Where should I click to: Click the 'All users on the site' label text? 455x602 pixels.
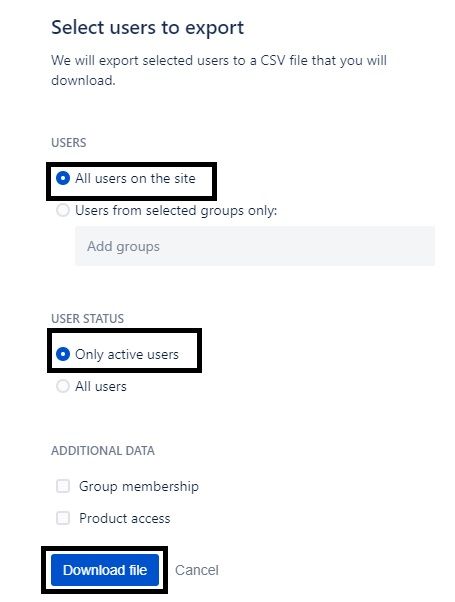[135, 179]
